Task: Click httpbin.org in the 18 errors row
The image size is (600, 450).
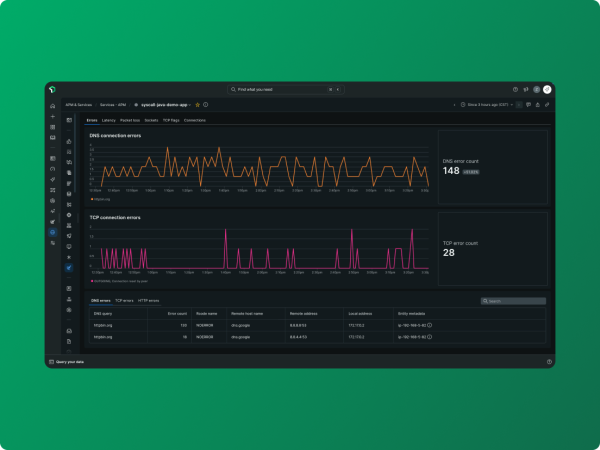Action: (x=103, y=337)
